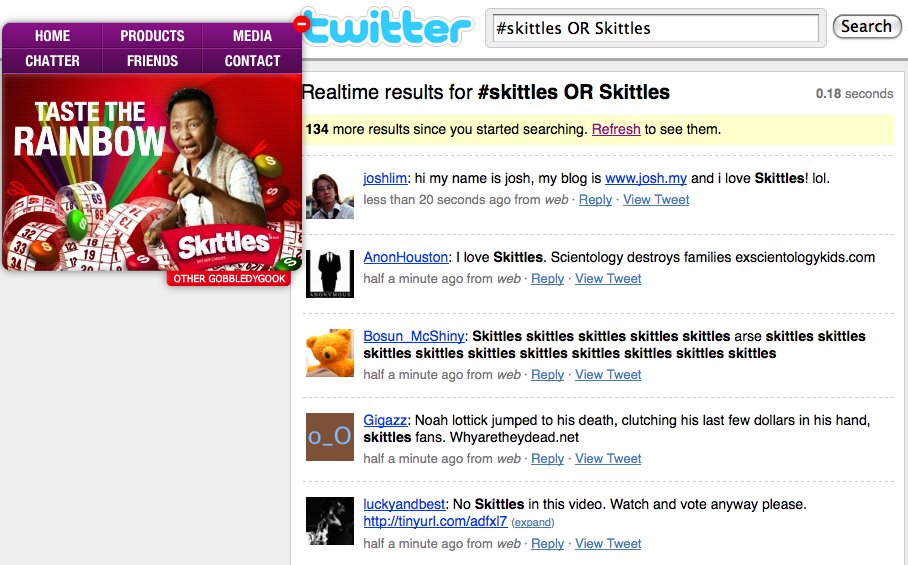Click the red minus collapse icon

[301, 23]
